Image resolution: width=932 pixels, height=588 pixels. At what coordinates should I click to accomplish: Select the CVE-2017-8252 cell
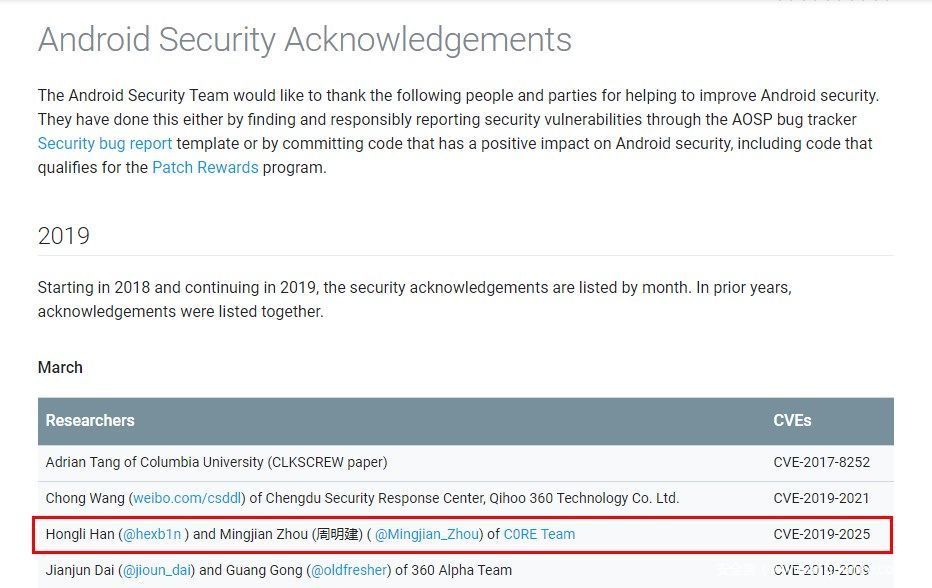[821, 462]
